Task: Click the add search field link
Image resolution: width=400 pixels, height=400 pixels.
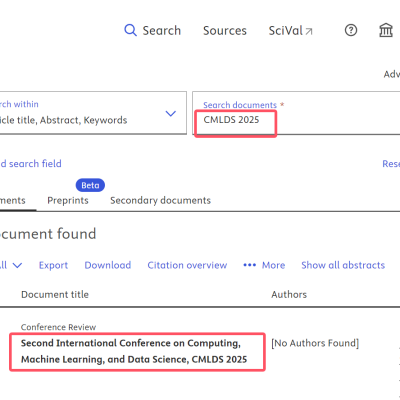Action: coord(31,164)
